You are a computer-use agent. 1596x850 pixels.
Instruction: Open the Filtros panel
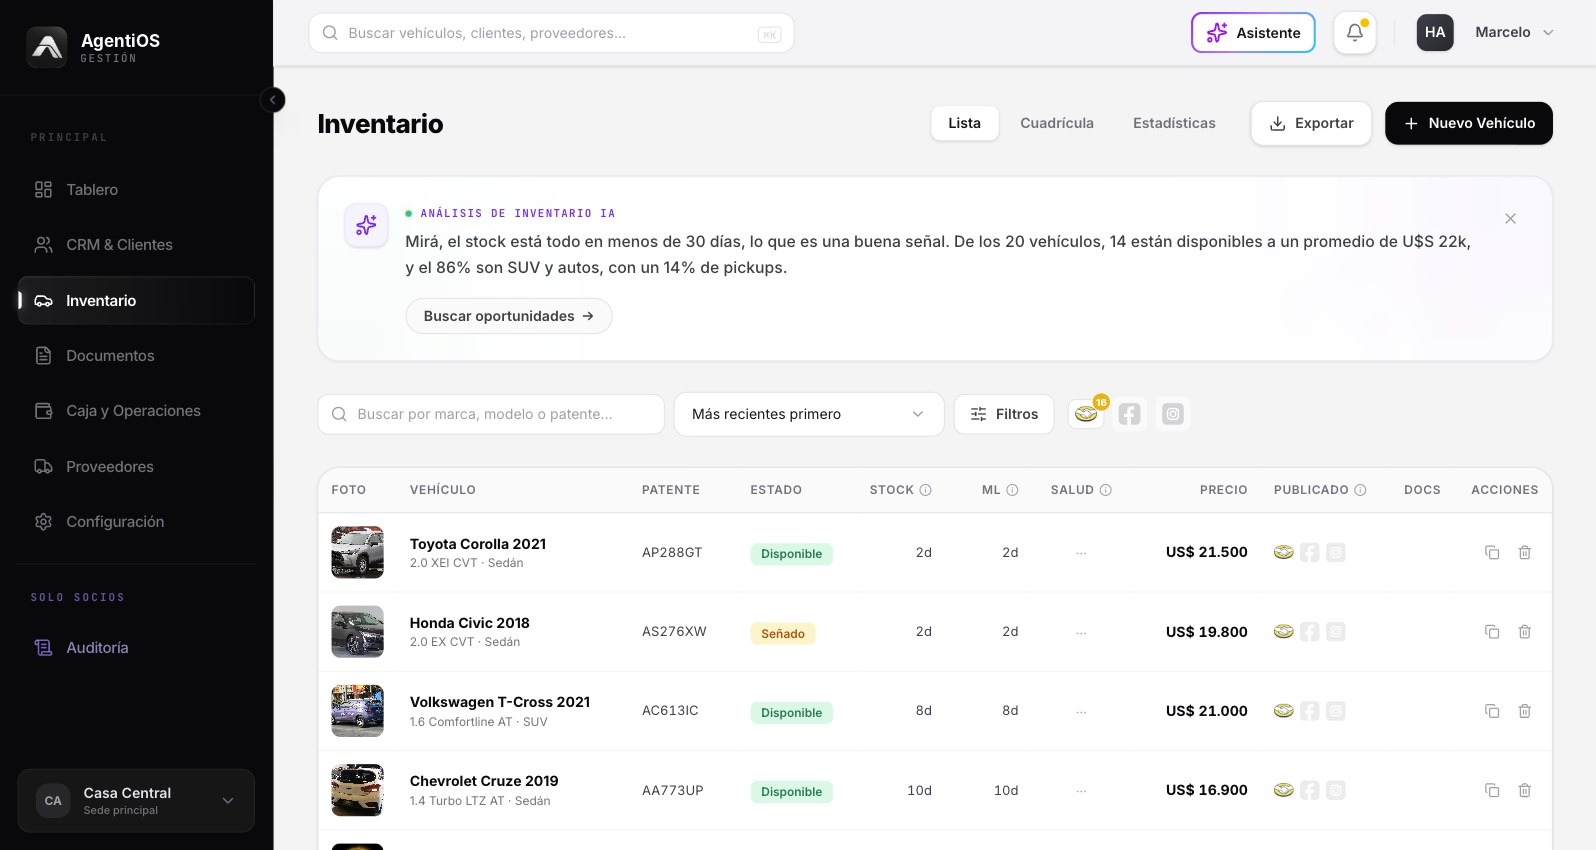coord(1004,414)
